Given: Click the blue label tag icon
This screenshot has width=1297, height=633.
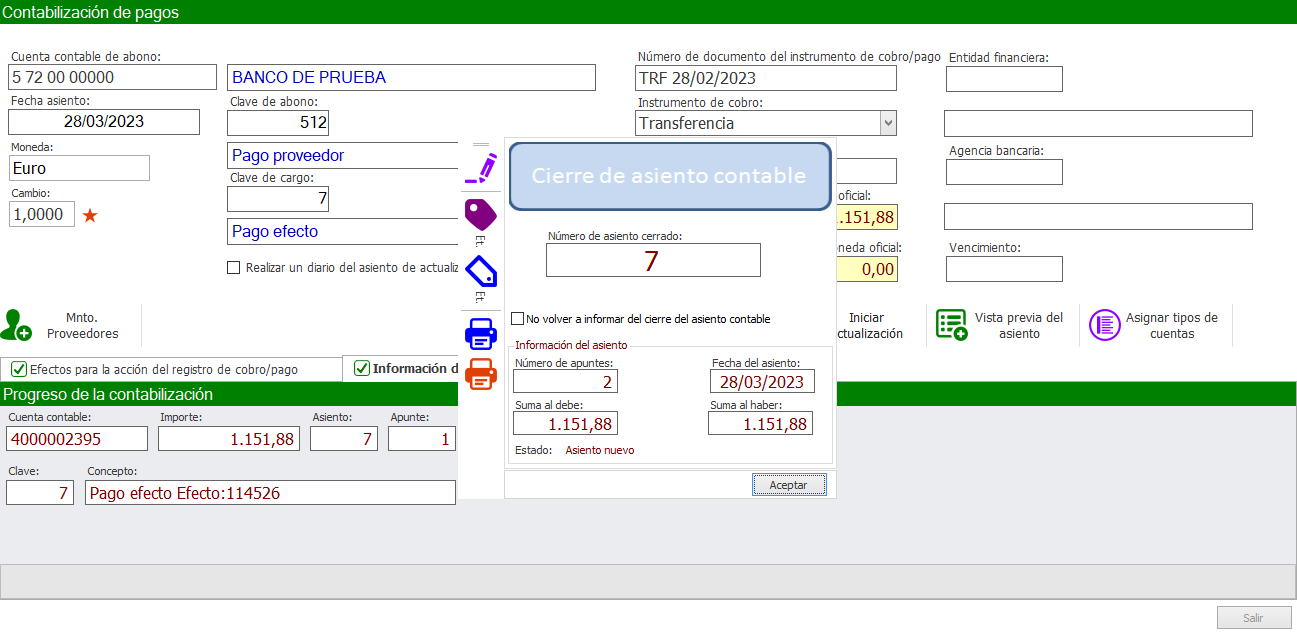Looking at the screenshot, I should coord(481,270).
